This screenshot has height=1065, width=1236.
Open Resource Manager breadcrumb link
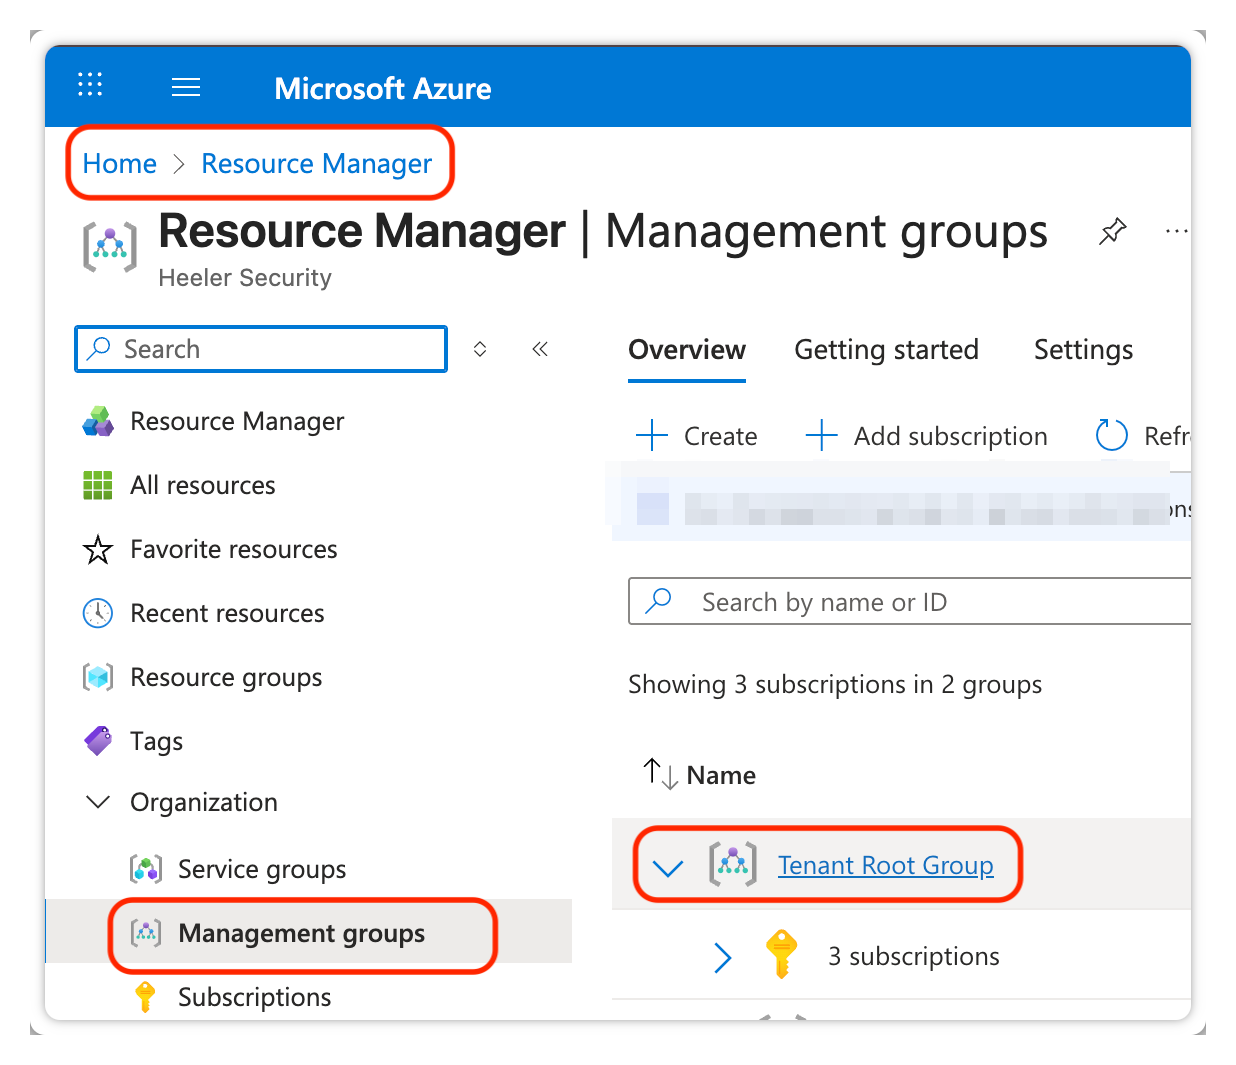[x=317, y=163]
